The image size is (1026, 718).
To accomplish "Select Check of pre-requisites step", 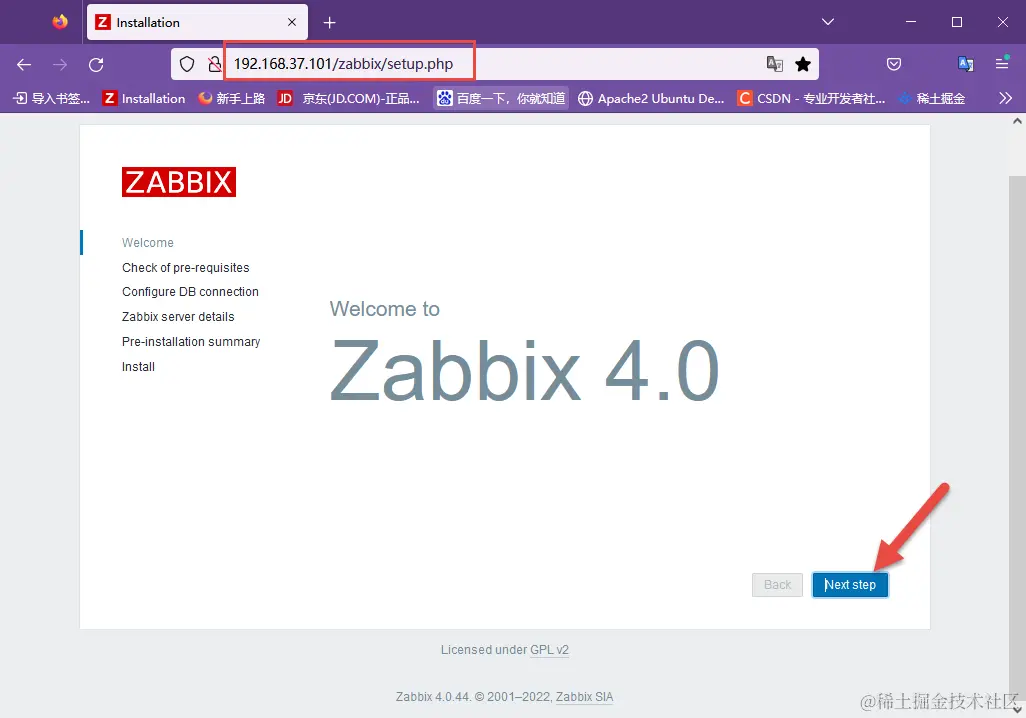I will coord(186,268).
